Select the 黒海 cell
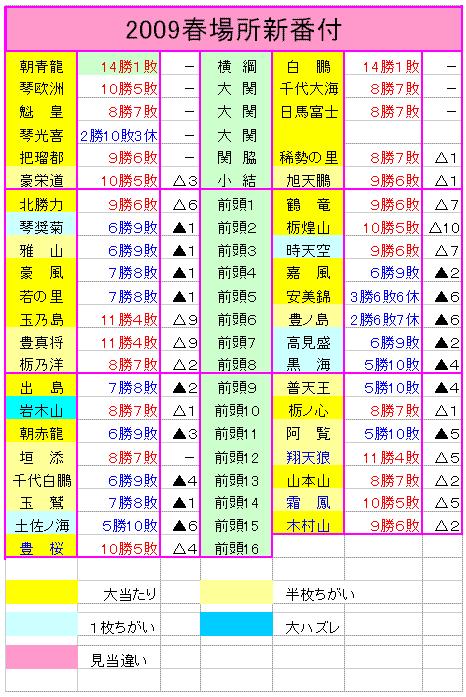Screen dimensions: 466x697 point(308,362)
